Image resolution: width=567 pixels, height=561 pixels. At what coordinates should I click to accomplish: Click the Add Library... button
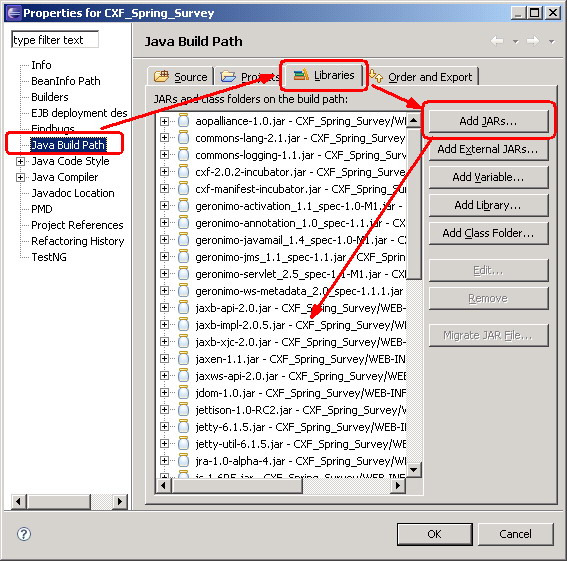489,205
